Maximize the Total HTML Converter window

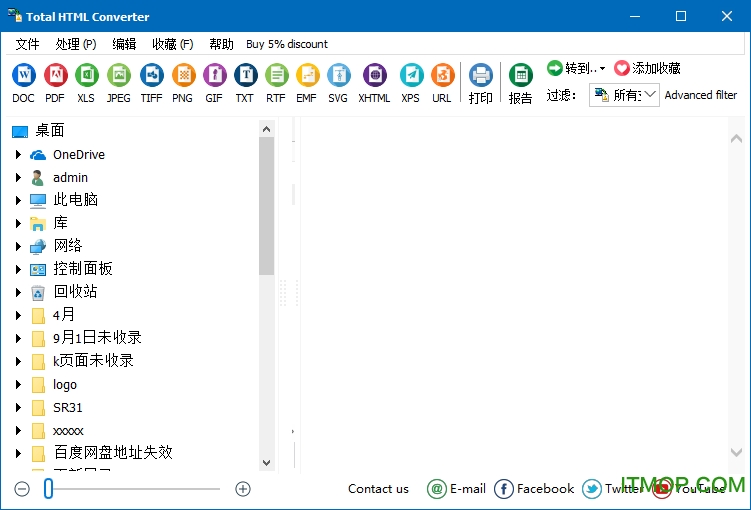click(681, 16)
